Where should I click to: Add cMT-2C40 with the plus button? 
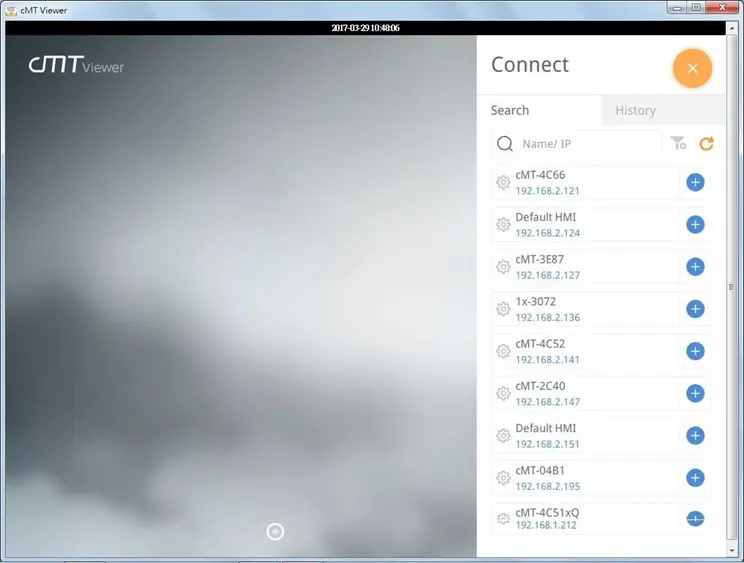pos(695,393)
